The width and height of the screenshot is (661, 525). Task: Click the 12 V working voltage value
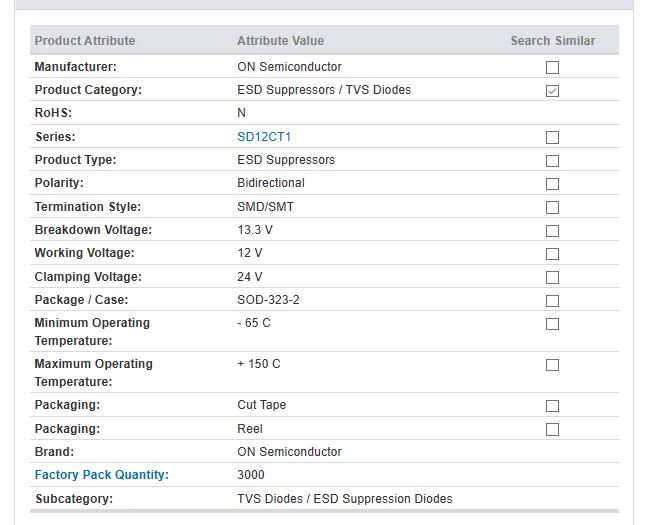(250, 253)
